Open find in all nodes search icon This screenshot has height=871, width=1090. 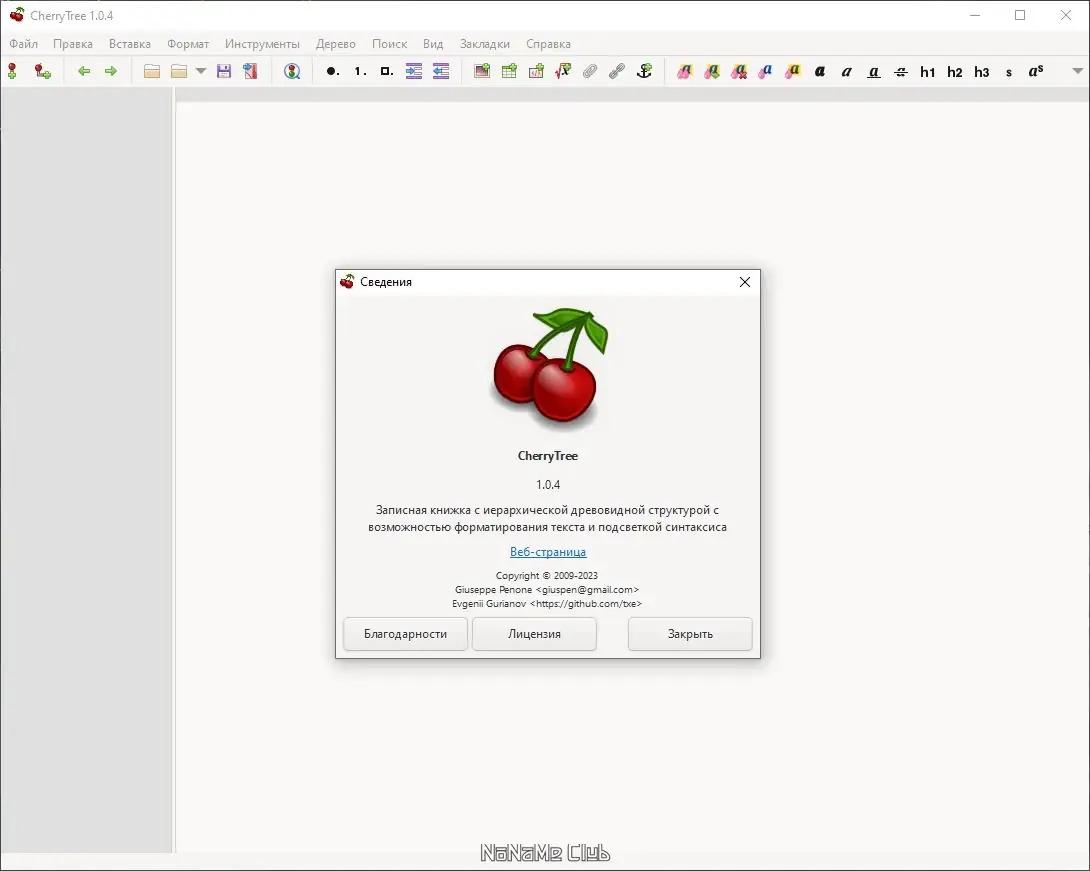click(292, 71)
